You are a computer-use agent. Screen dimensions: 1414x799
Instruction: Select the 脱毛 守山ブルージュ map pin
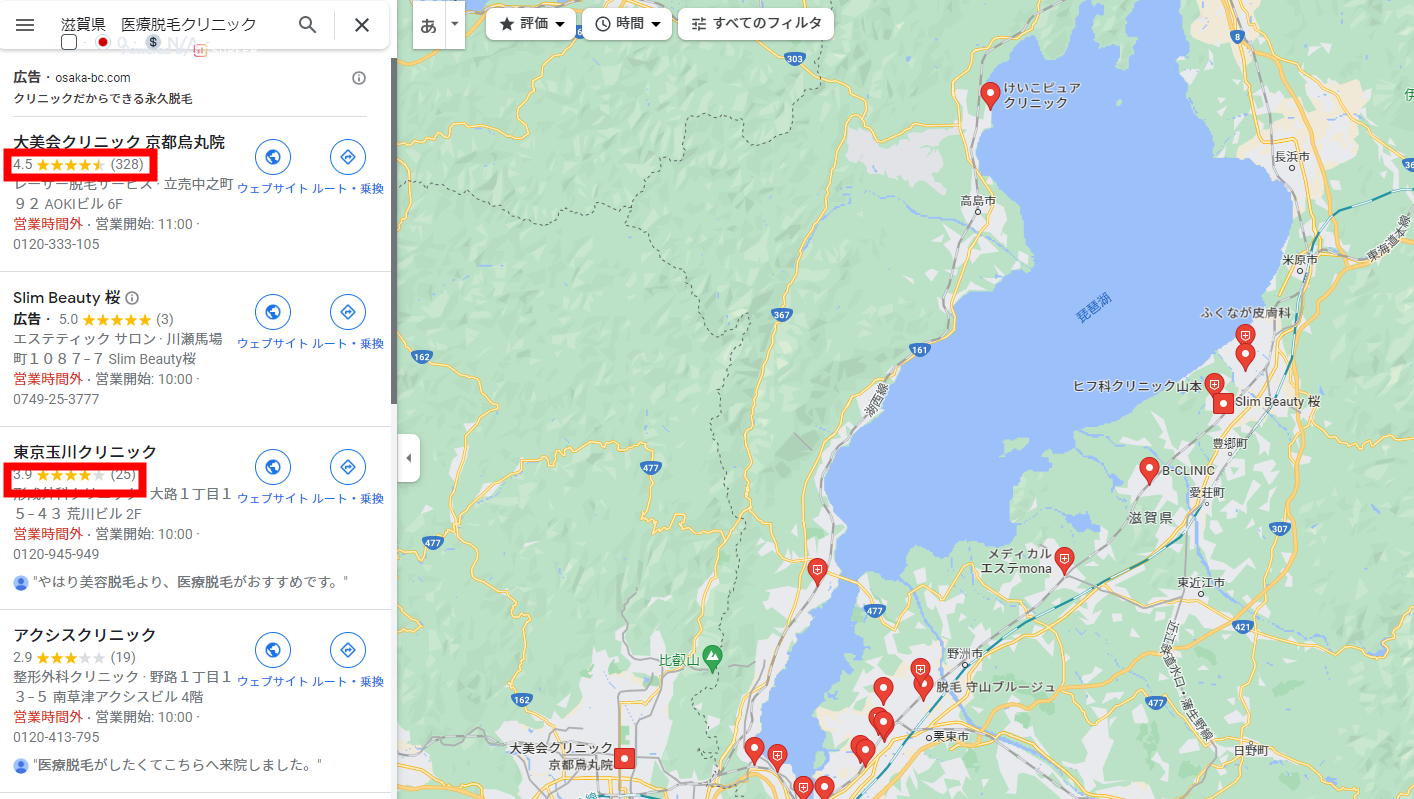[x=923, y=685]
